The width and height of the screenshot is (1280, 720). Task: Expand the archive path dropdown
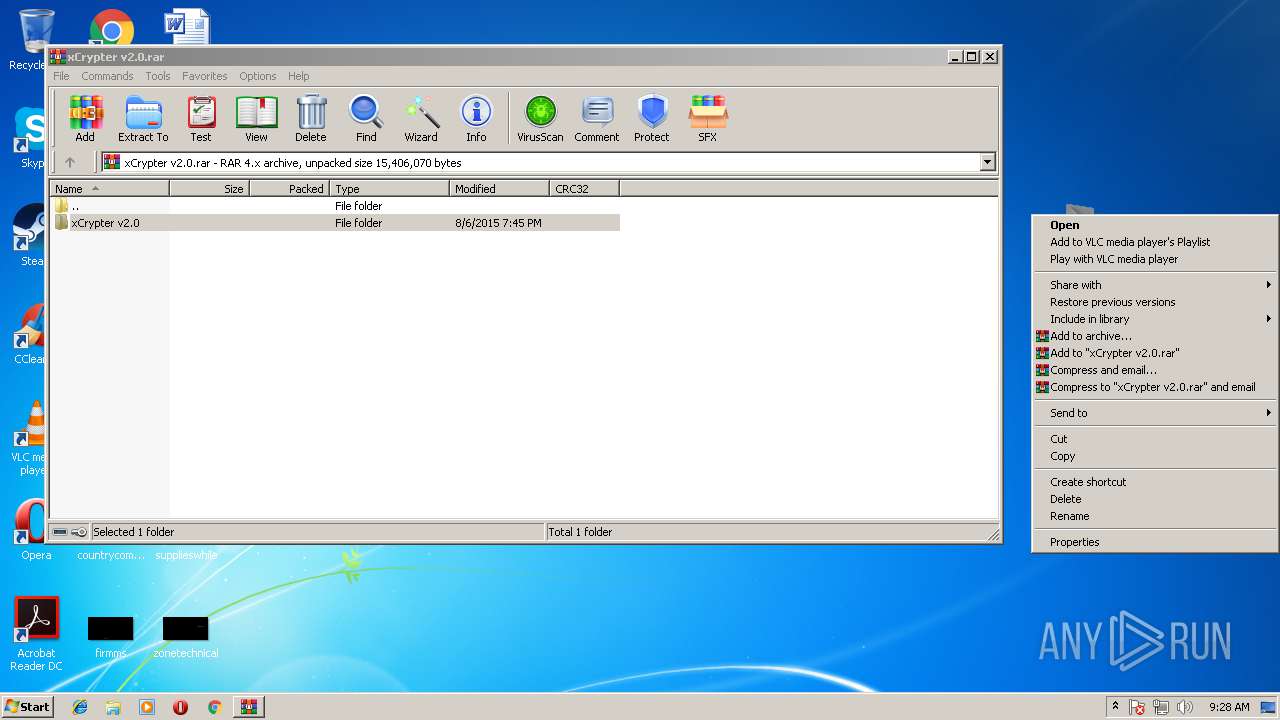pyautogui.click(x=987, y=162)
